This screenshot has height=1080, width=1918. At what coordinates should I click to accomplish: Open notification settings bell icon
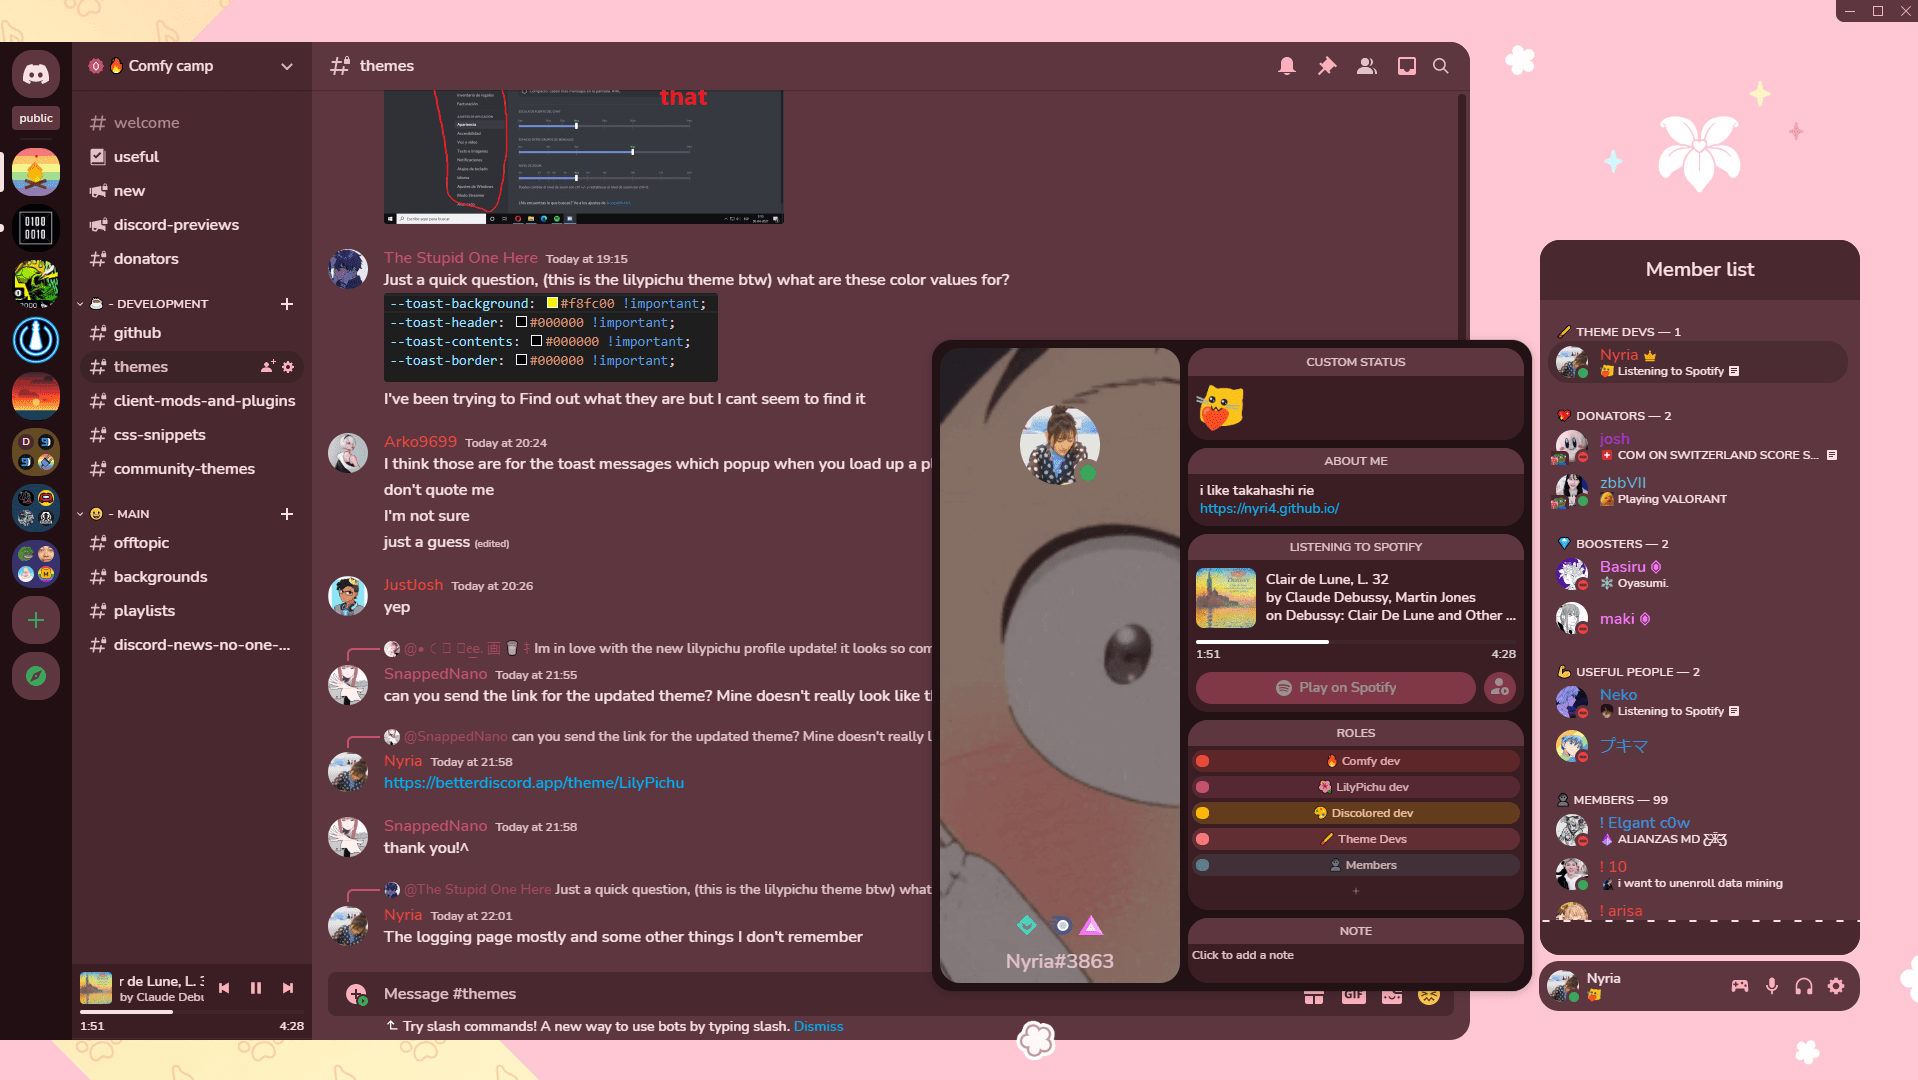(x=1287, y=66)
